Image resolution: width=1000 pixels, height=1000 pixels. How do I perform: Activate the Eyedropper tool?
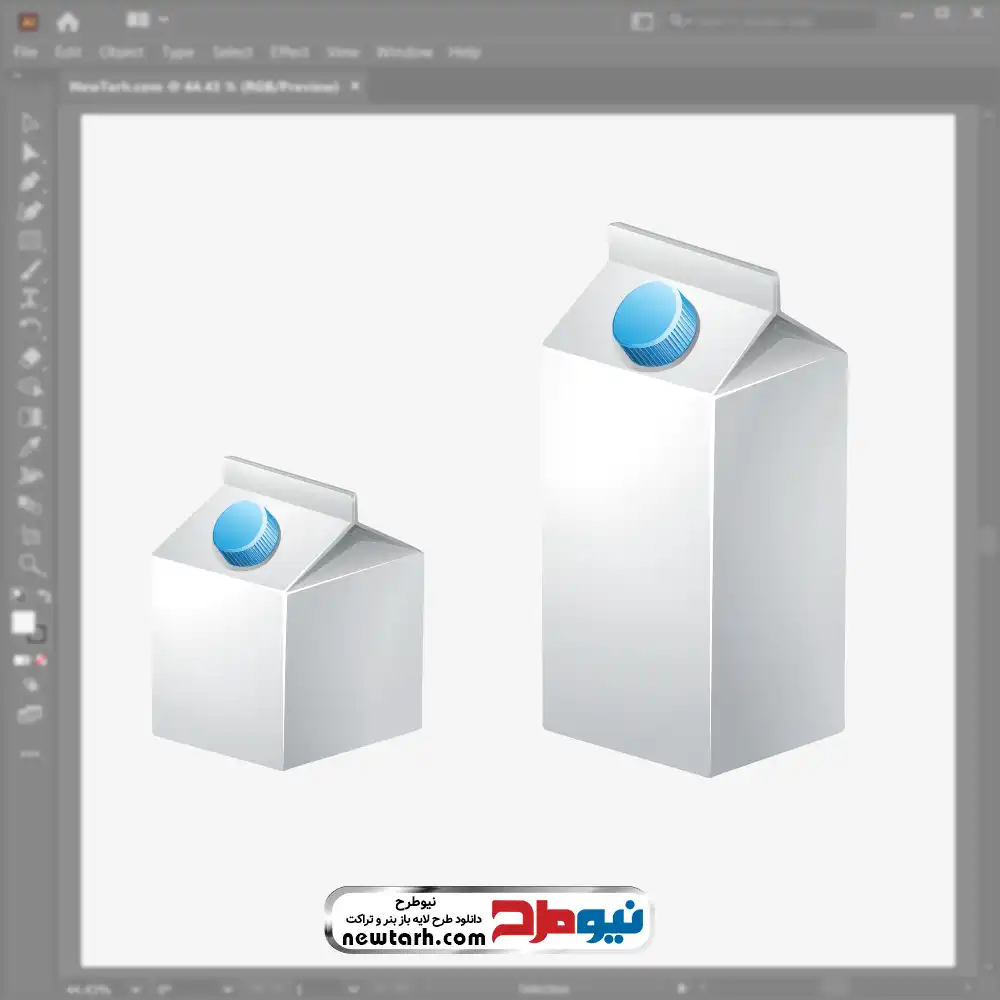click(x=30, y=445)
